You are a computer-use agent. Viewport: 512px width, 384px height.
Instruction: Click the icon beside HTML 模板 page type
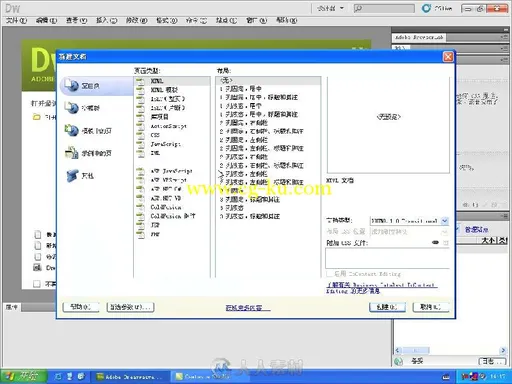[141, 90]
